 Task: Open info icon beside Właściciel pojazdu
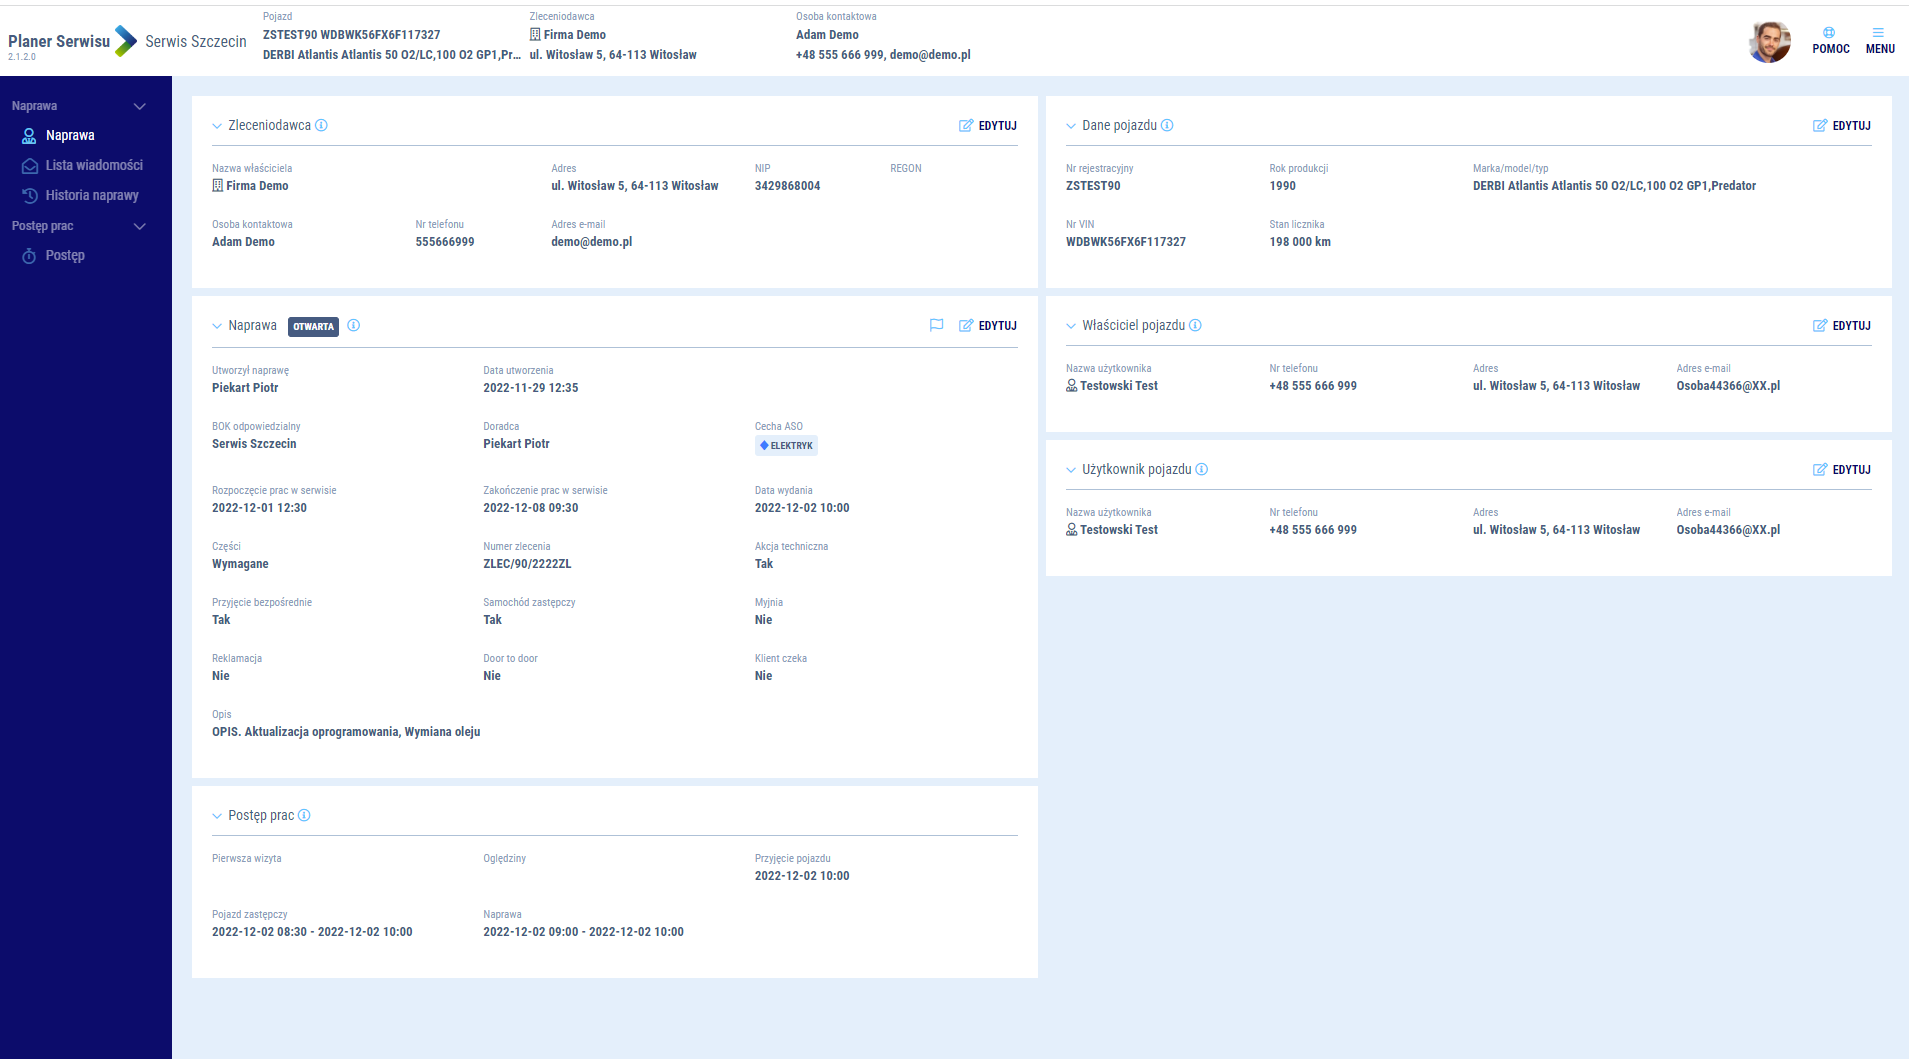coord(1195,325)
